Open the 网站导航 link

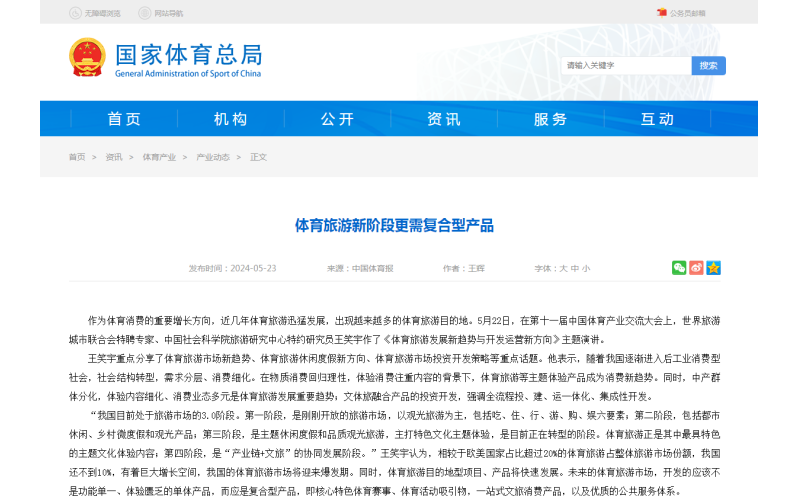tap(168, 13)
